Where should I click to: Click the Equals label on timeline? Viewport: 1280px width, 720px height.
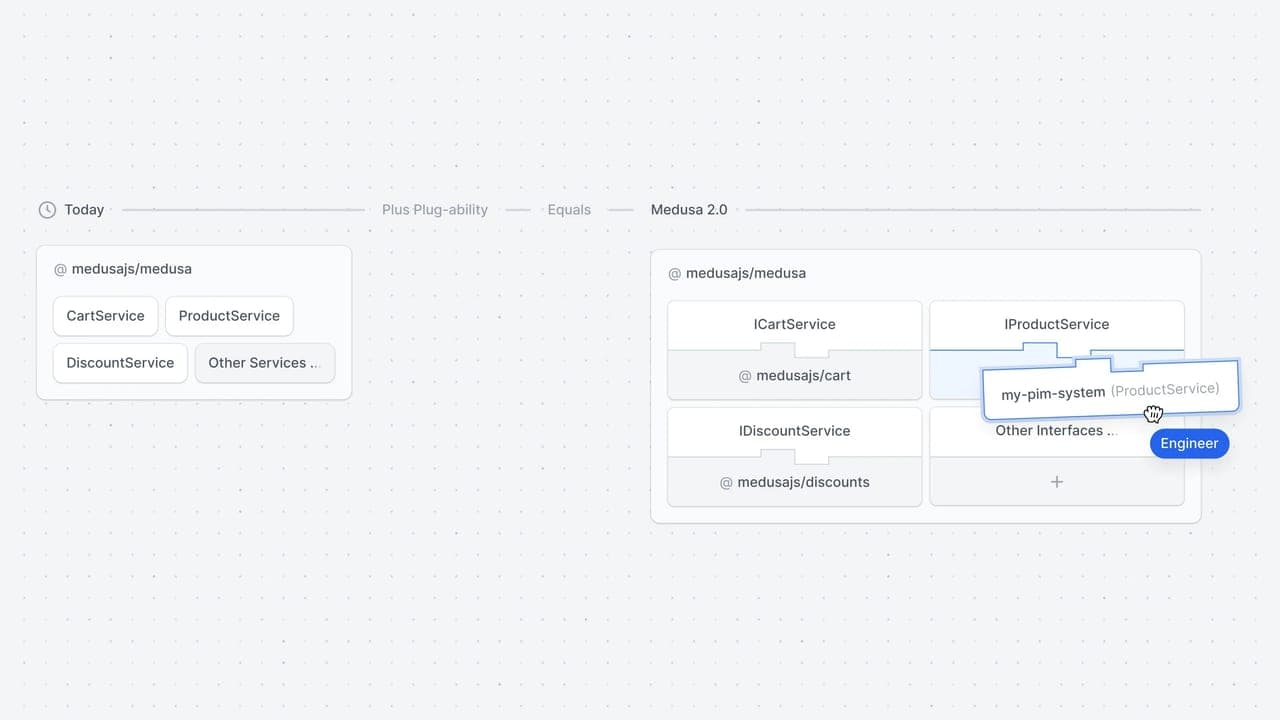[x=569, y=210]
